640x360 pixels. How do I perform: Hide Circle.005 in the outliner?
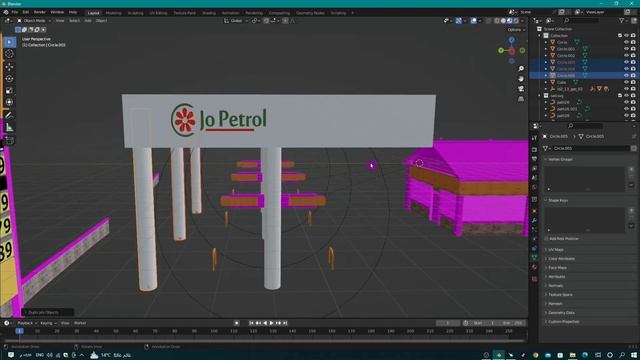click(x=627, y=76)
